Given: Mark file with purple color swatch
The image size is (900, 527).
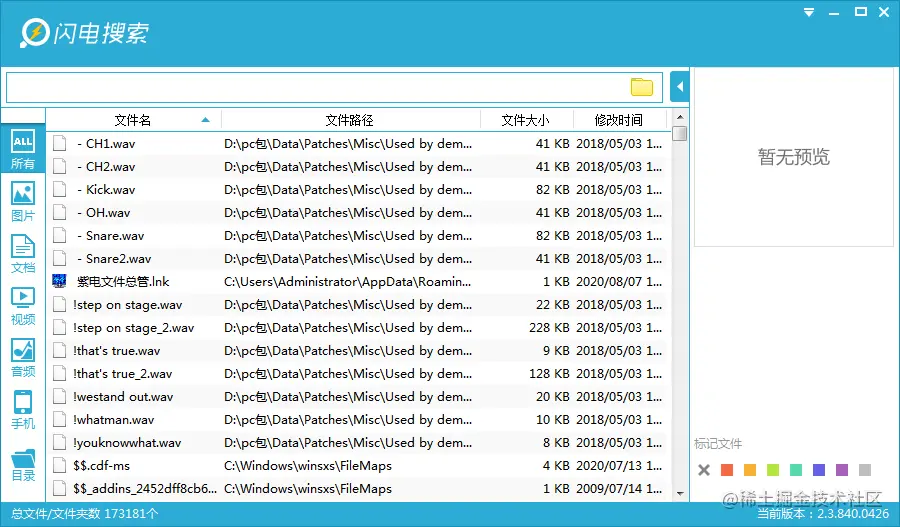Looking at the screenshot, I should (x=842, y=470).
